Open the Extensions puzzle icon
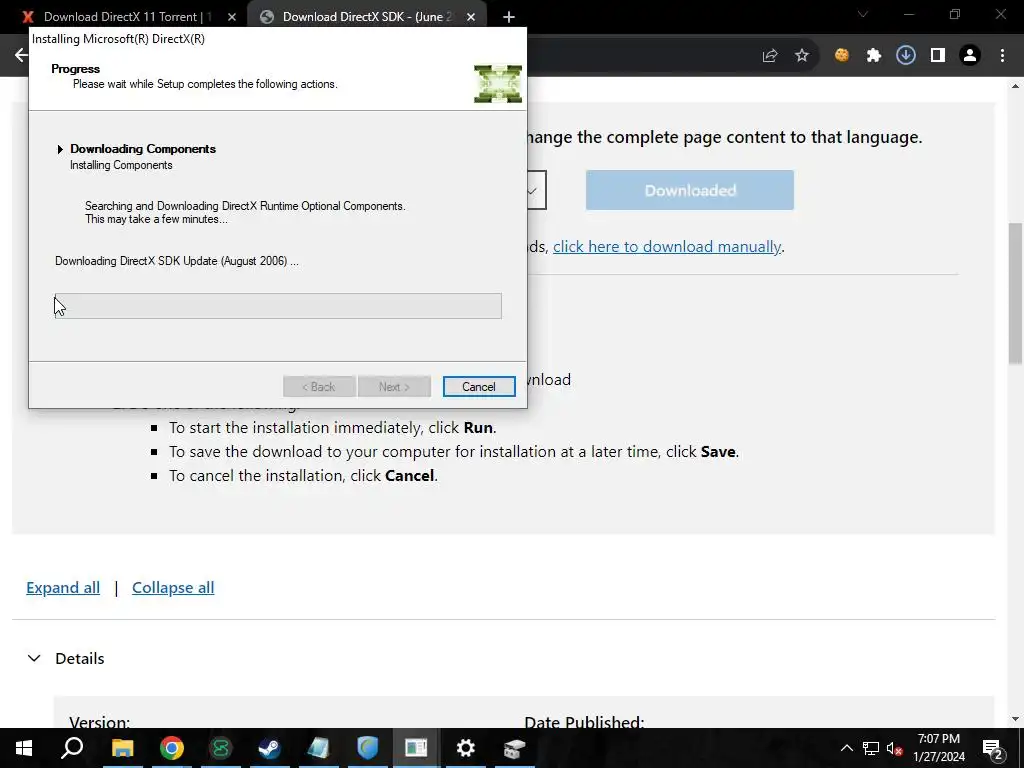This screenshot has width=1024, height=768. pyautogui.click(x=874, y=56)
